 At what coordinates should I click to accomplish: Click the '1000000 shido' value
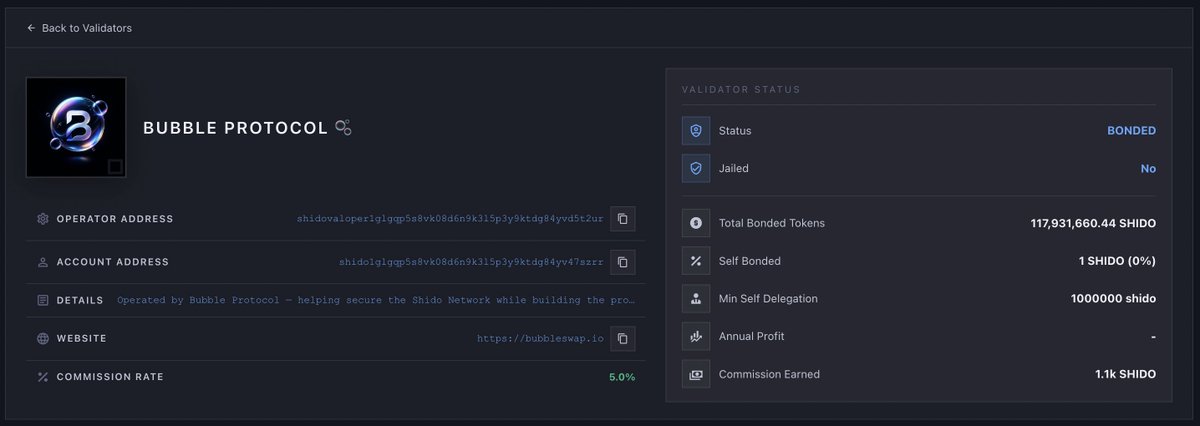point(1113,299)
